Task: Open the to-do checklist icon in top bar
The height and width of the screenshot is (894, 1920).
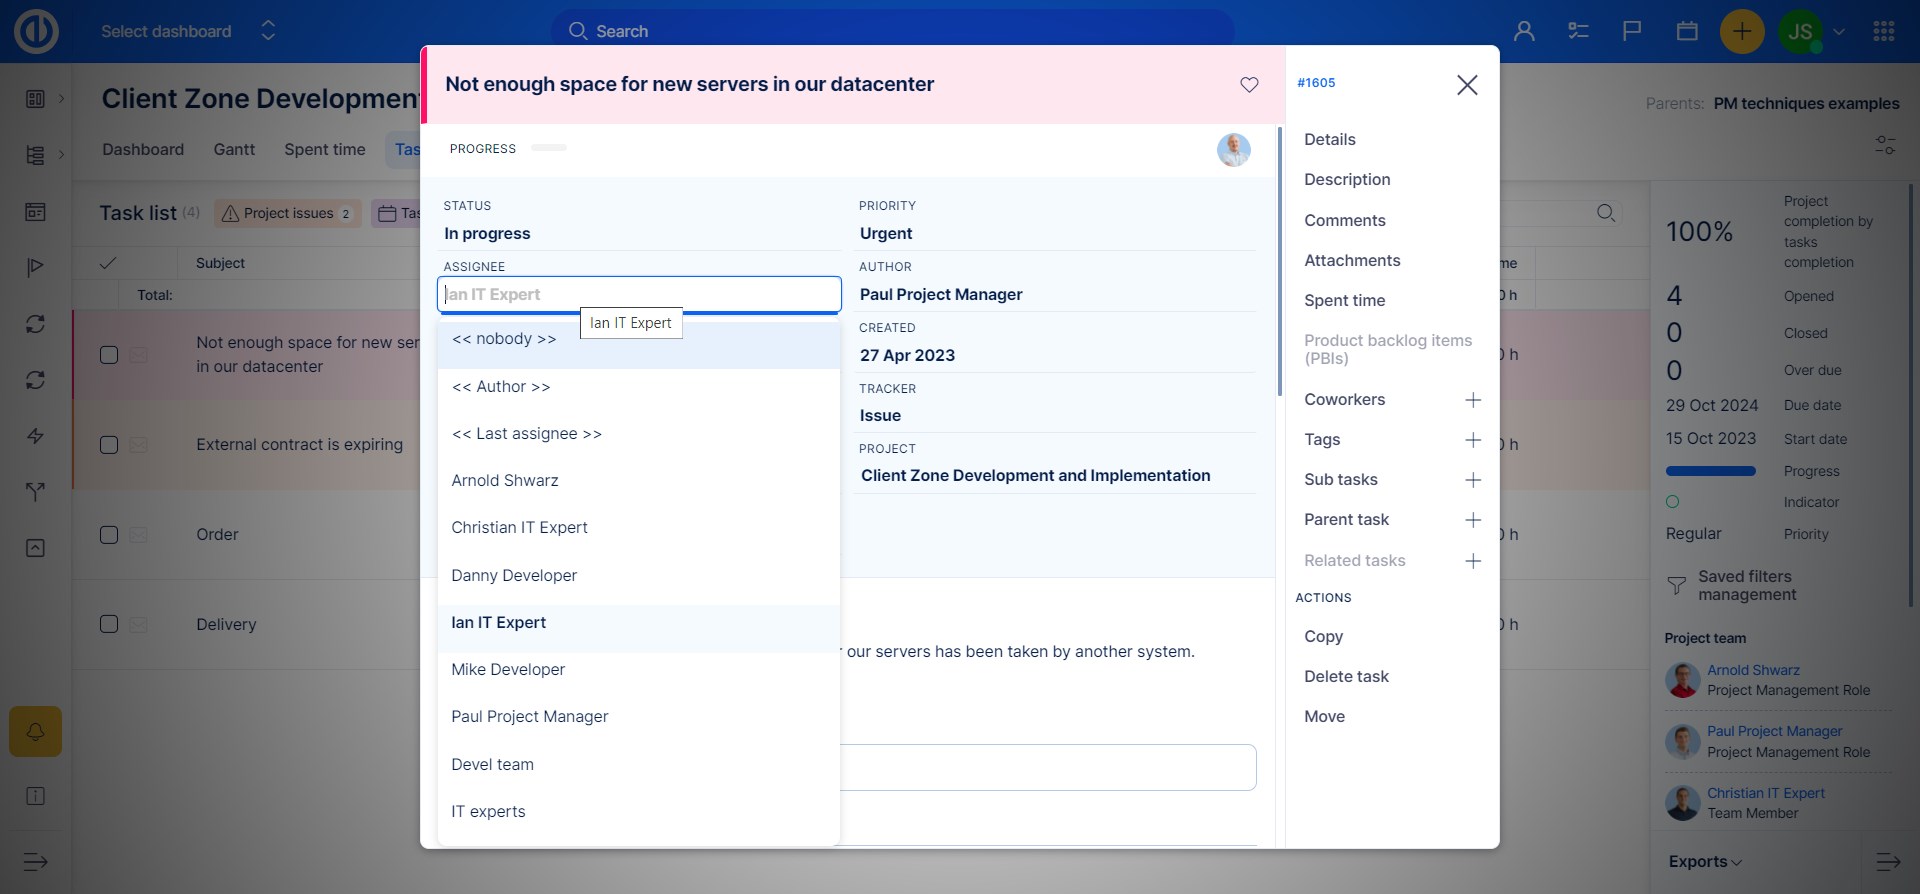Action: 1578,31
